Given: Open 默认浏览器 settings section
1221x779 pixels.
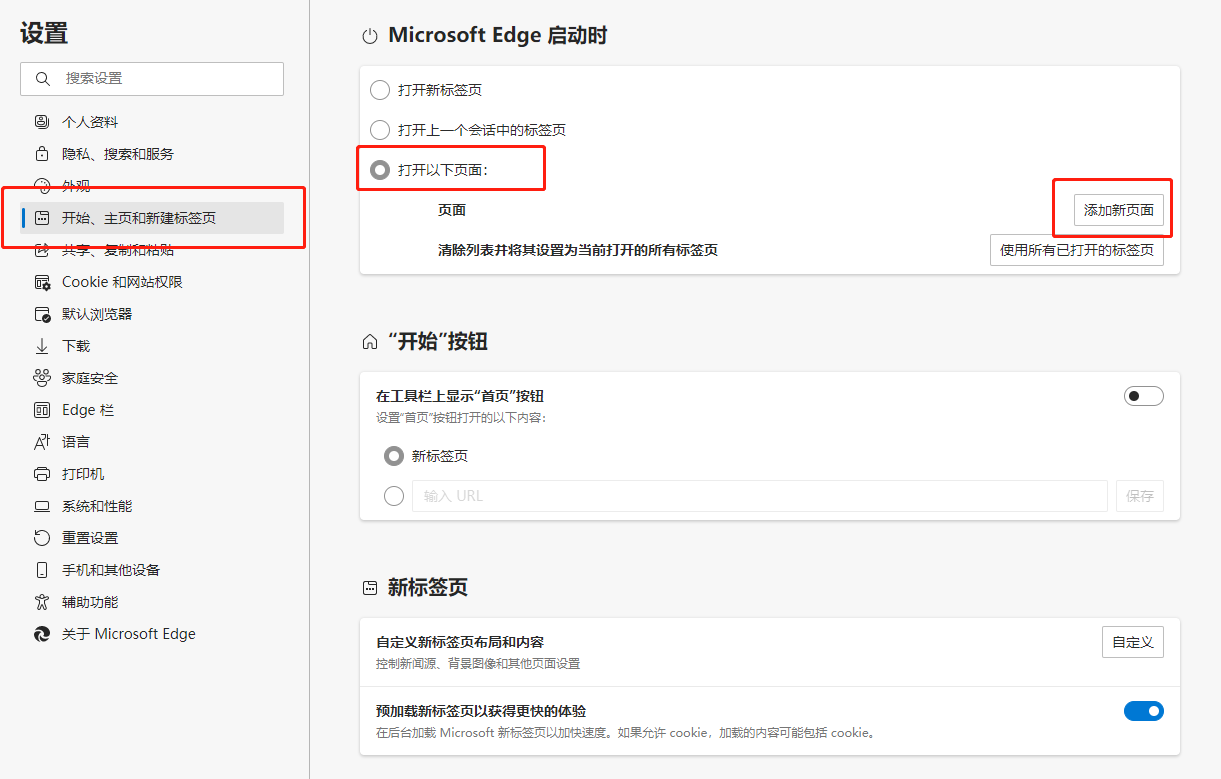Looking at the screenshot, I should (x=152, y=314).
